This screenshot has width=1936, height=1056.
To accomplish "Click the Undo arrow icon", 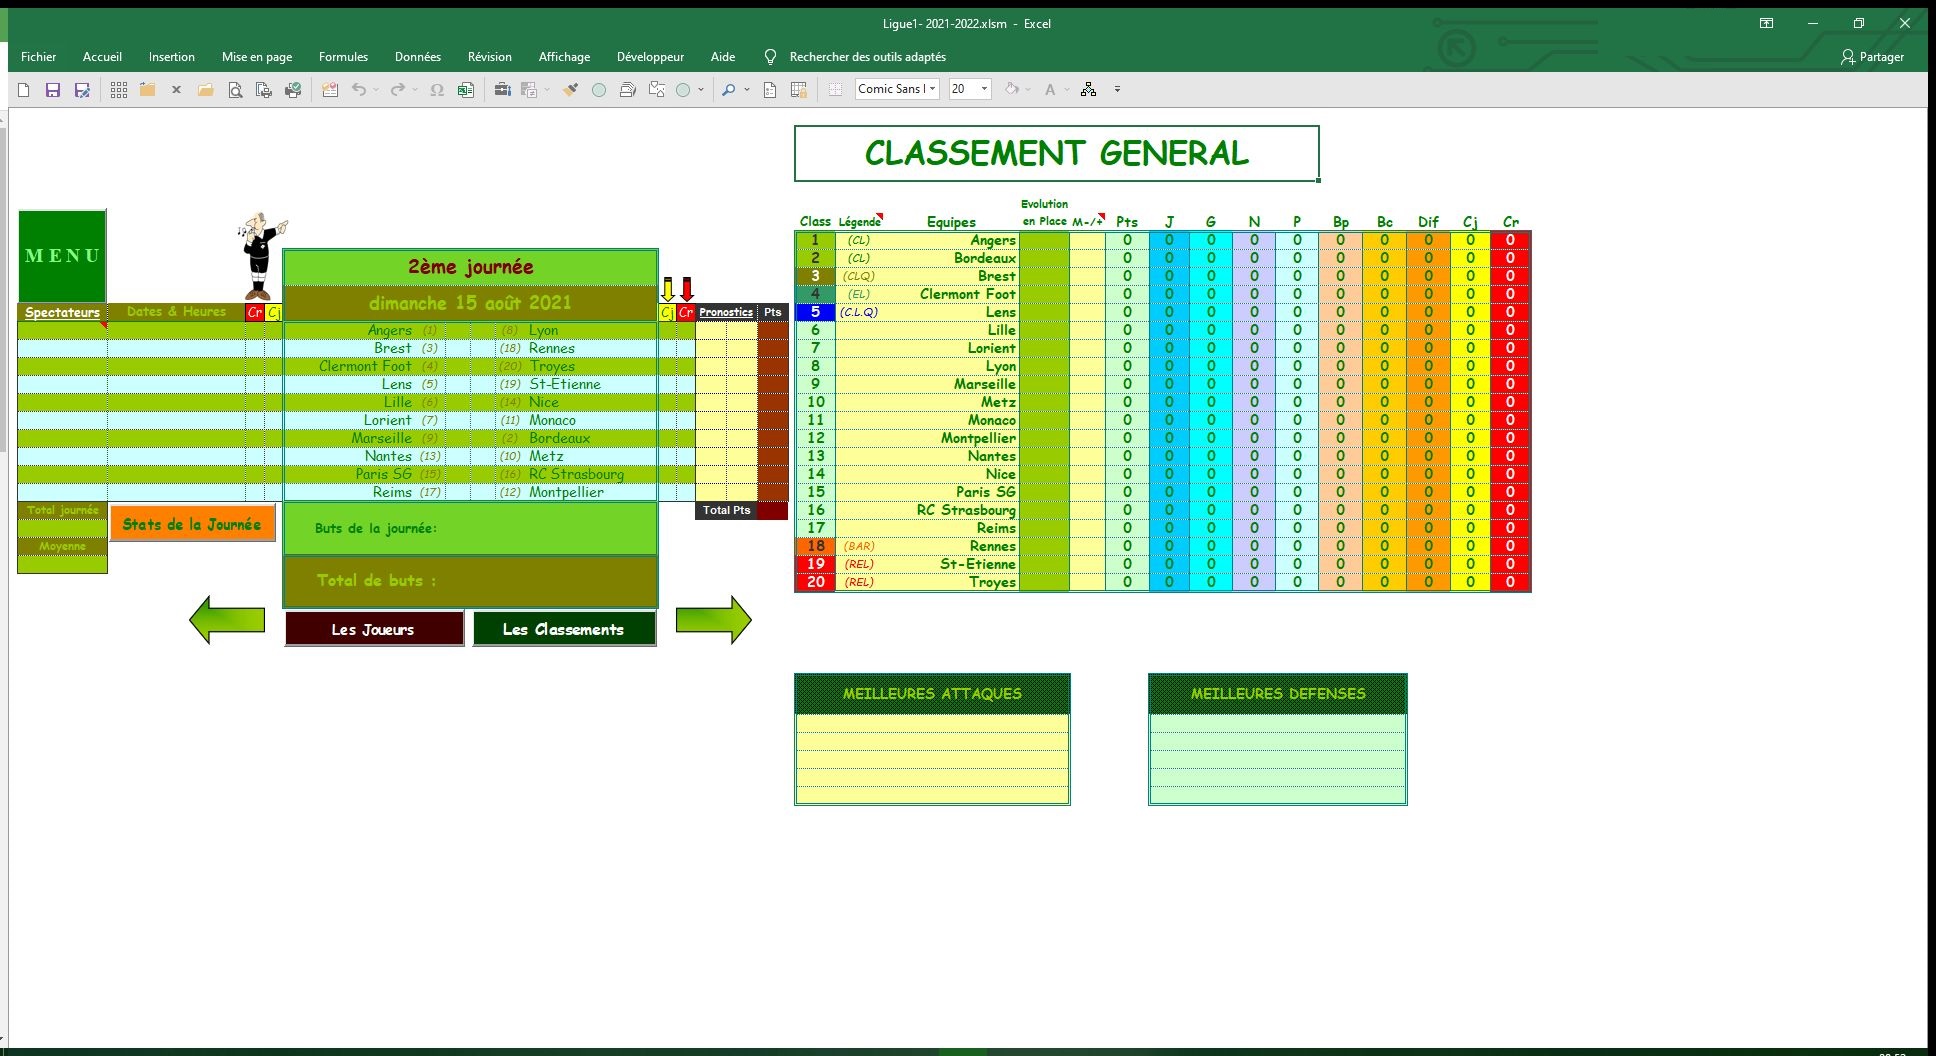I will pyautogui.click(x=358, y=90).
